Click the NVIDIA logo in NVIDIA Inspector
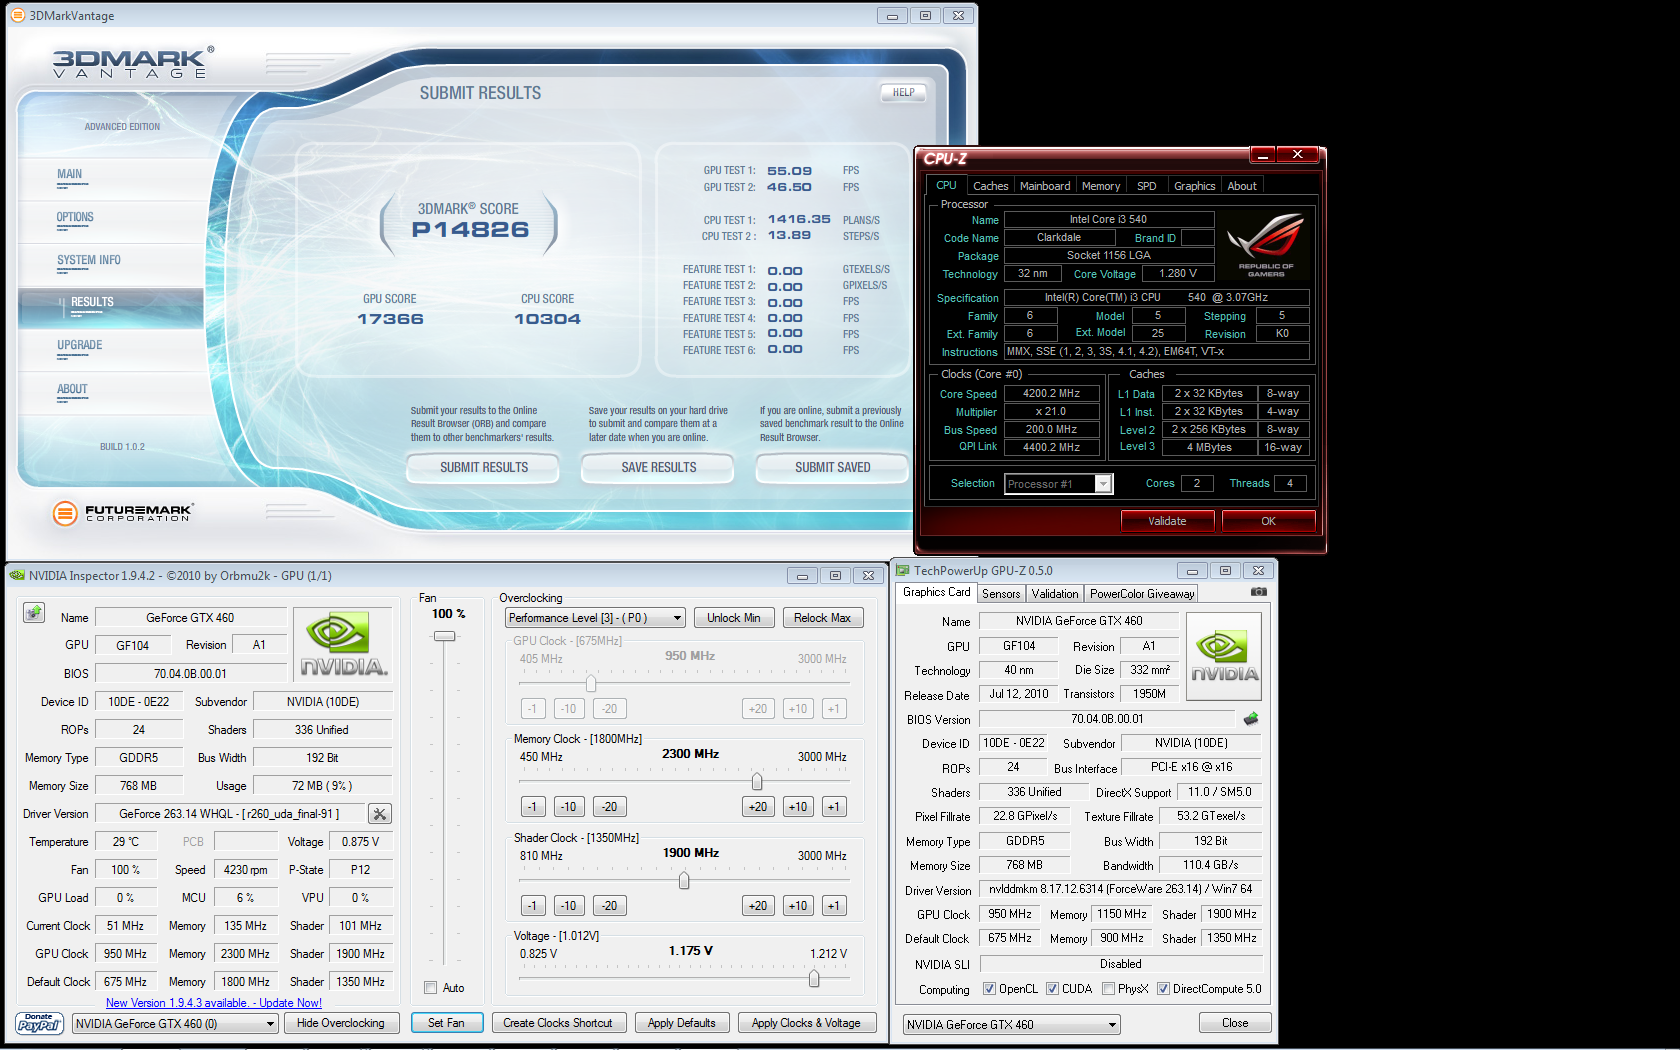This screenshot has width=1680, height=1050. tap(344, 643)
